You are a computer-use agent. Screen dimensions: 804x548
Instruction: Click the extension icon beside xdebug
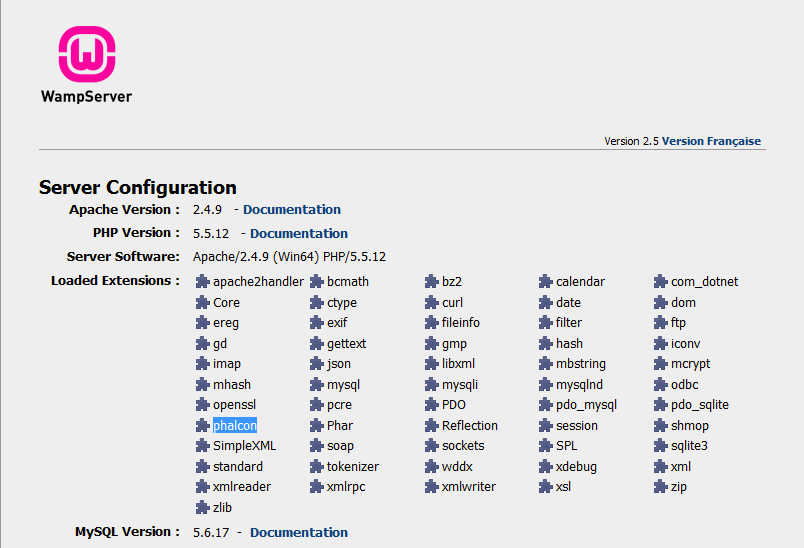[546, 467]
